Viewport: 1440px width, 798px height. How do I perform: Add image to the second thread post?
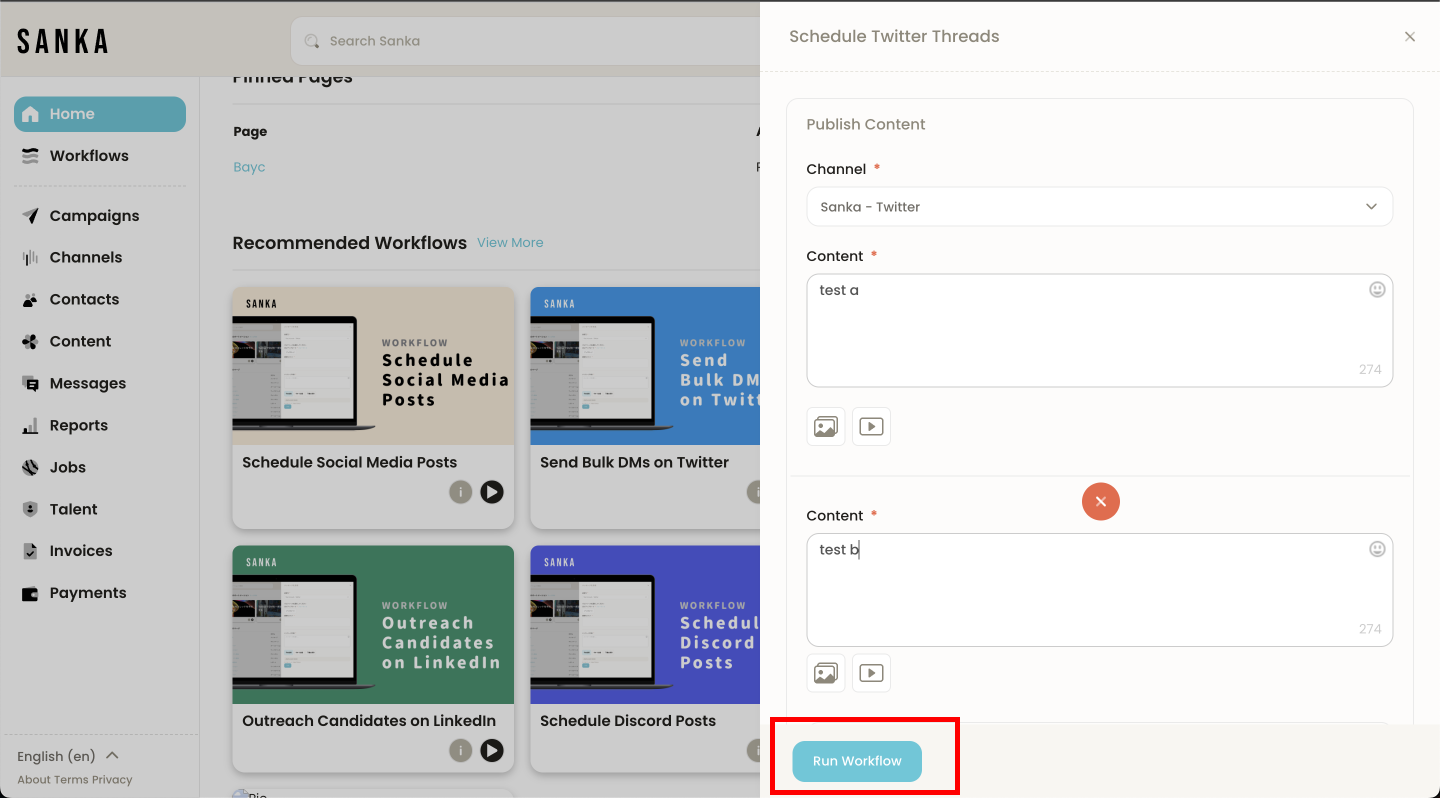pos(825,673)
